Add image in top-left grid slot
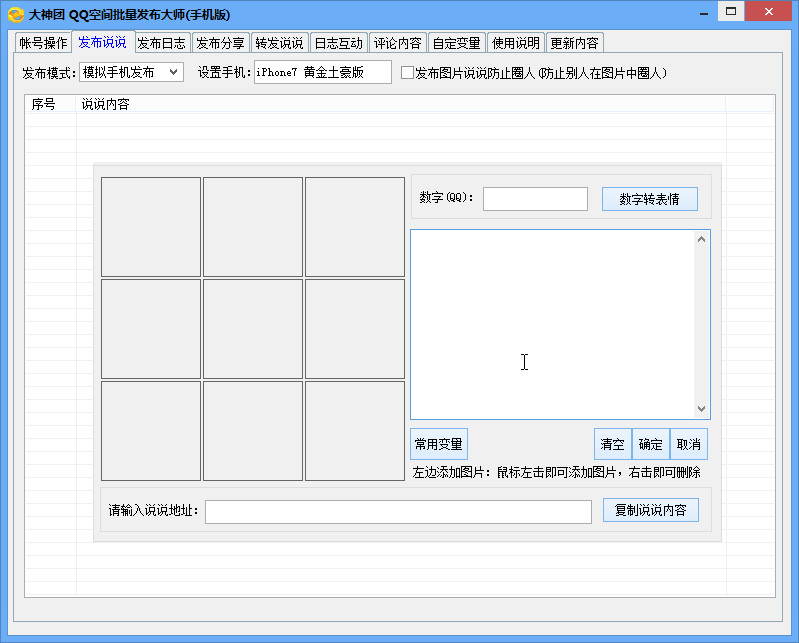 tap(151, 227)
